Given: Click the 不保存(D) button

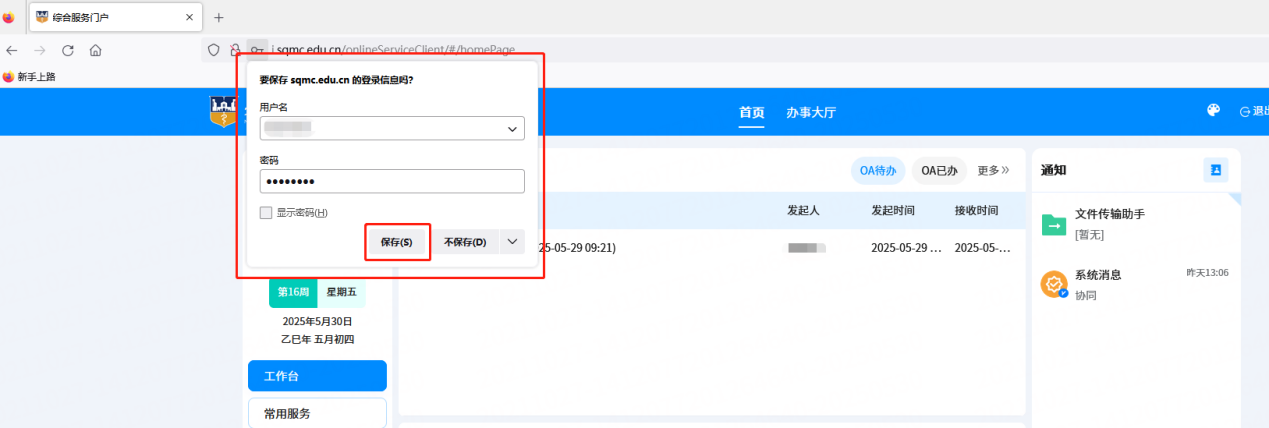Looking at the screenshot, I should tap(464, 242).
